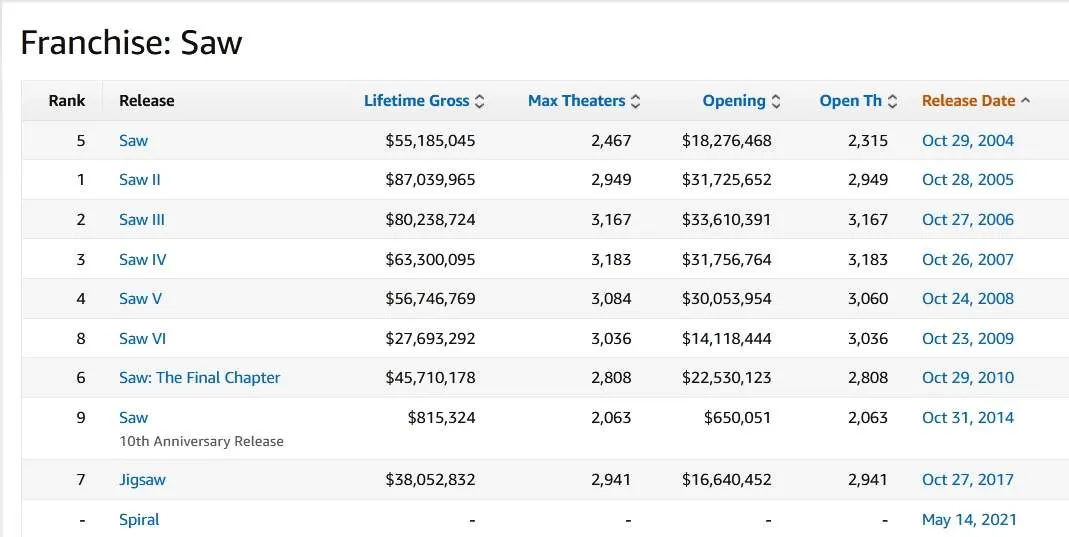The height and width of the screenshot is (537, 1069).
Task: Open Saw 10th Anniversary Release link
Action: click(x=133, y=418)
